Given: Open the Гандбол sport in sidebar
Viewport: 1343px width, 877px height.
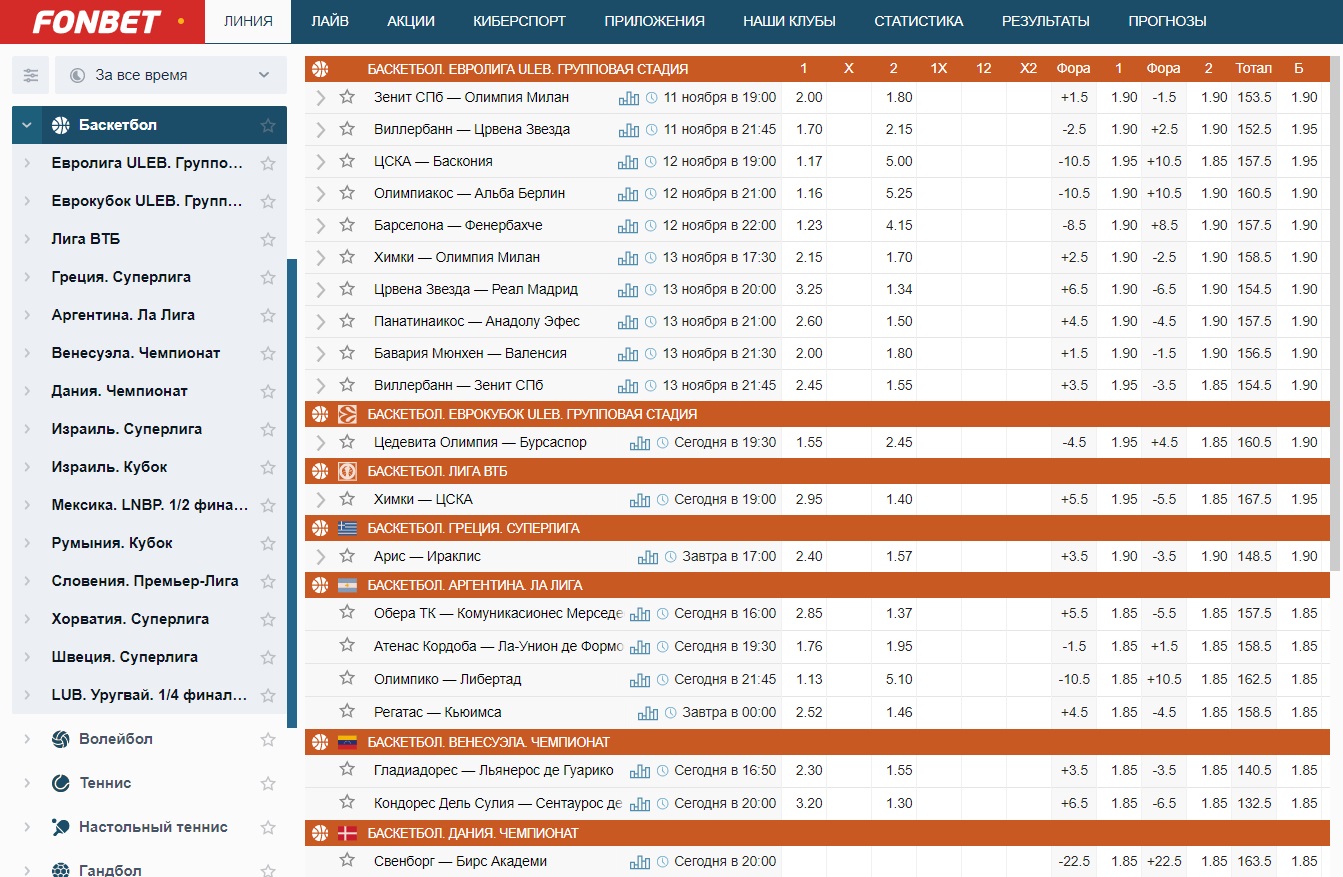Looking at the screenshot, I should pos(110,870).
